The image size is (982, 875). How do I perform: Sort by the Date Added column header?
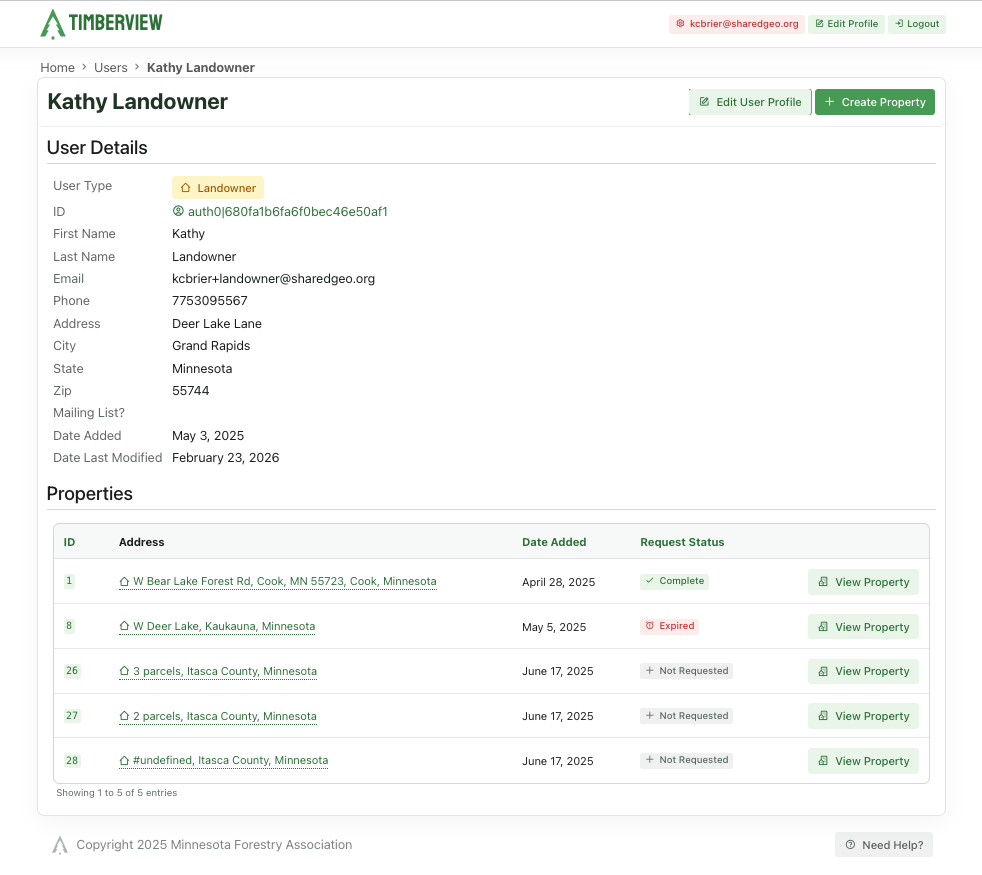pos(554,542)
